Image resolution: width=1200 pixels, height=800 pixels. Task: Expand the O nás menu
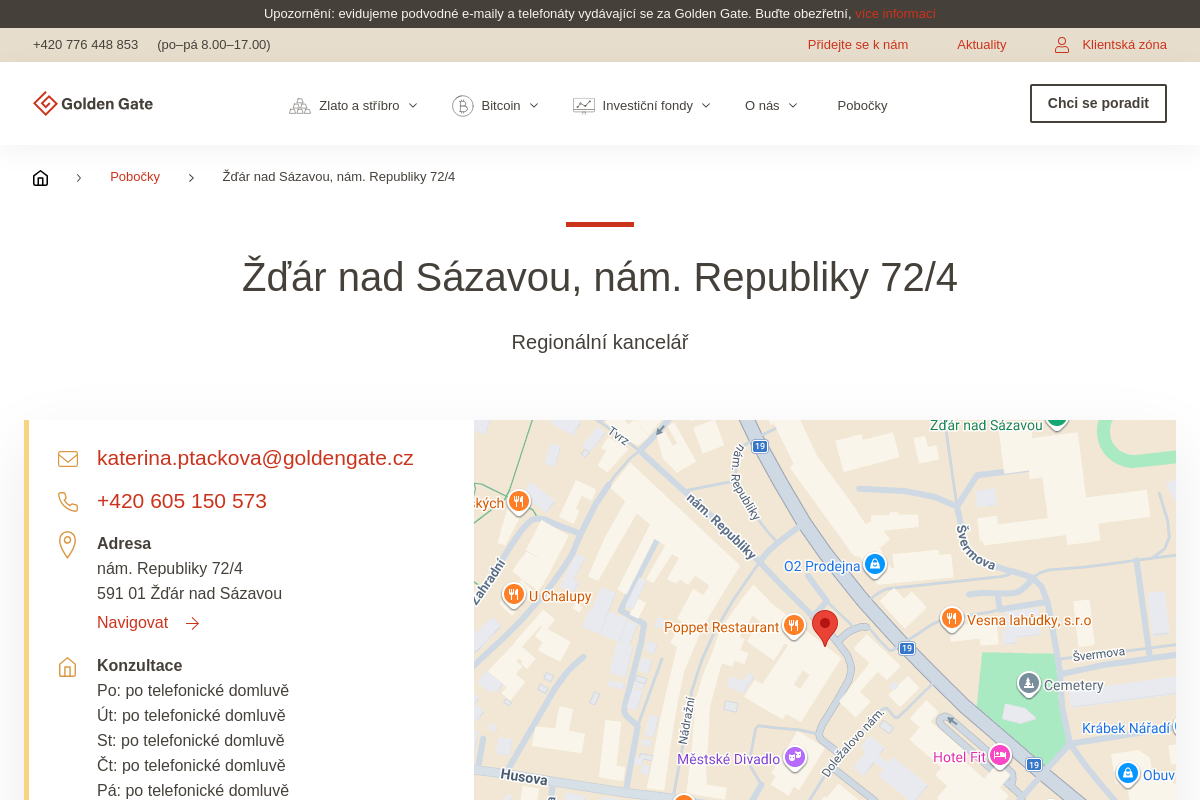pyautogui.click(x=771, y=105)
